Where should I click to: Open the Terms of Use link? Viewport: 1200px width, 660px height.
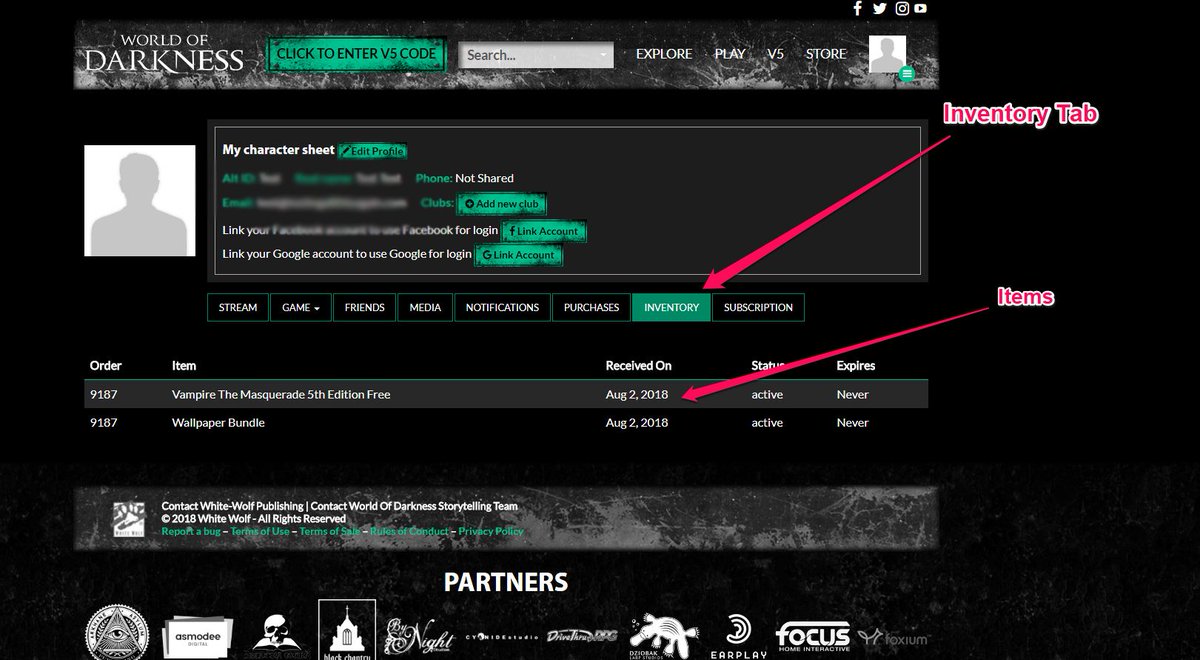click(x=260, y=531)
